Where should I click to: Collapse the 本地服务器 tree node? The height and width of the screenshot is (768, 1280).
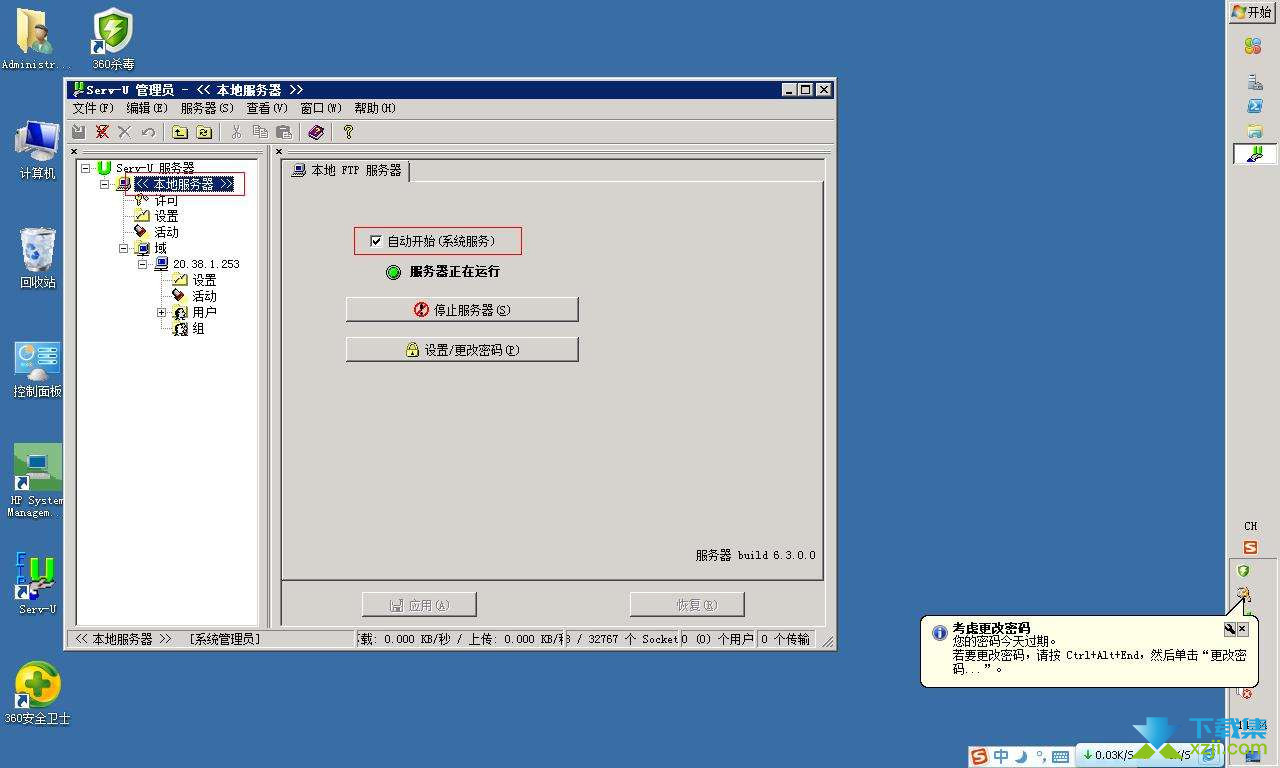105,184
